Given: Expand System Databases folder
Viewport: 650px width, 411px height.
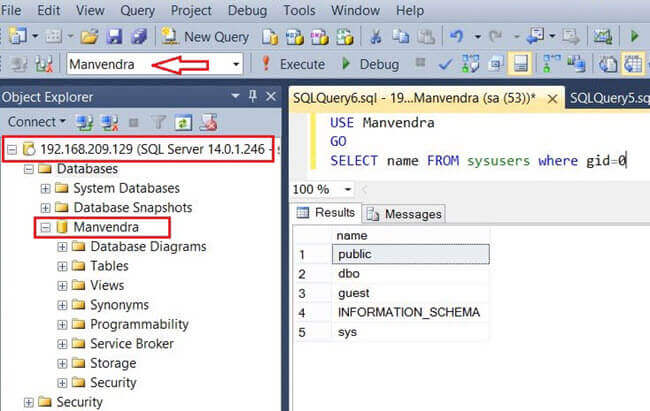Looking at the screenshot, I should 45,188.
